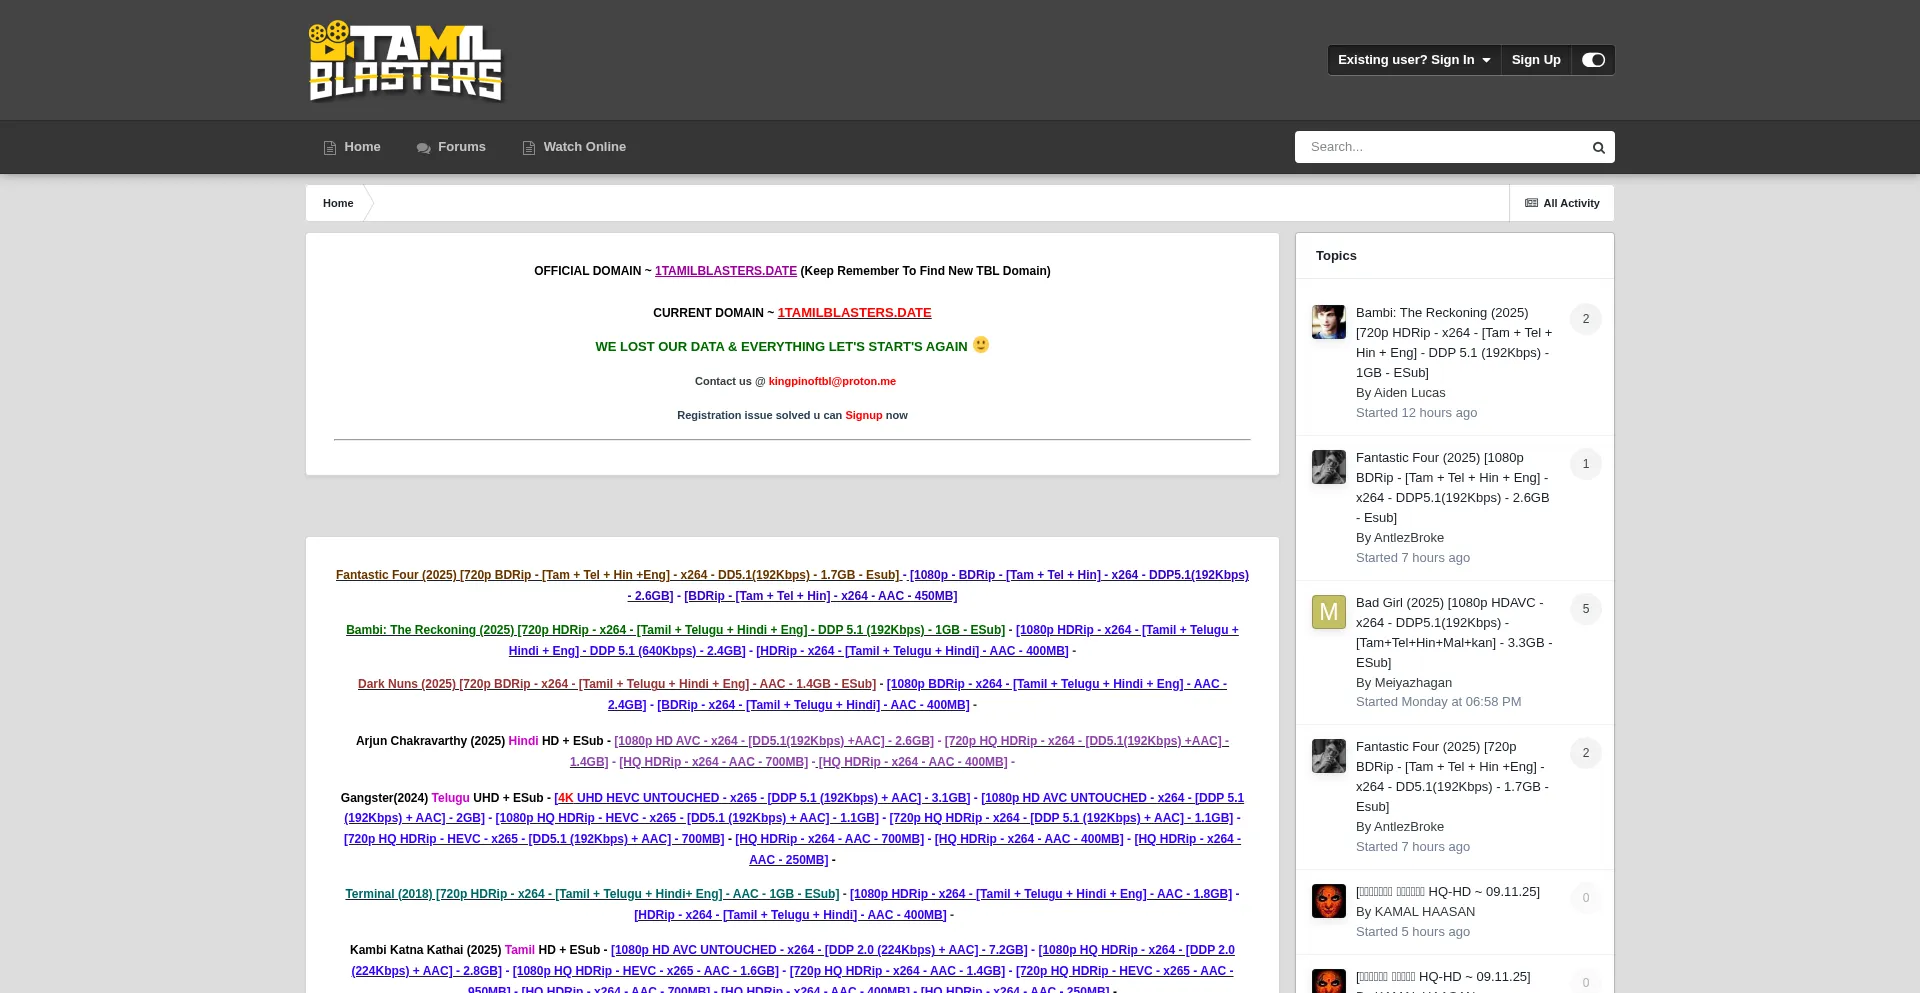
Task: Expand the Existing user Sign In dropdown
Action: click(x=1413, y=60)
